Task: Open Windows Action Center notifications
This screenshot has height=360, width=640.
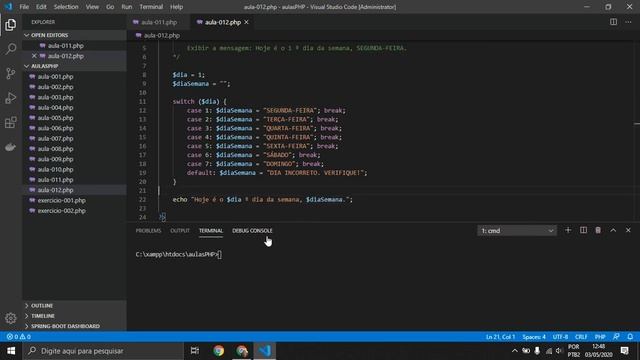Action: [x=624, y=351]
